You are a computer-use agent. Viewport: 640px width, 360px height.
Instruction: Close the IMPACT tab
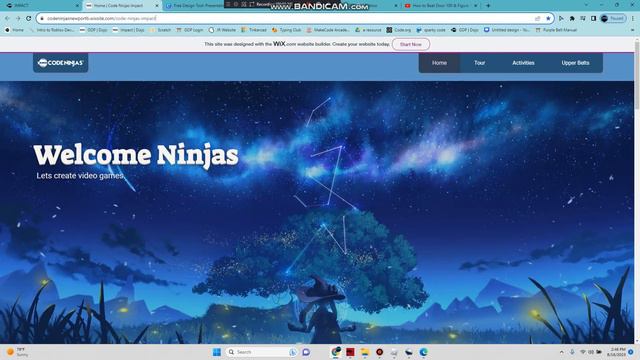pyautogui.click(x=78, y=6)
